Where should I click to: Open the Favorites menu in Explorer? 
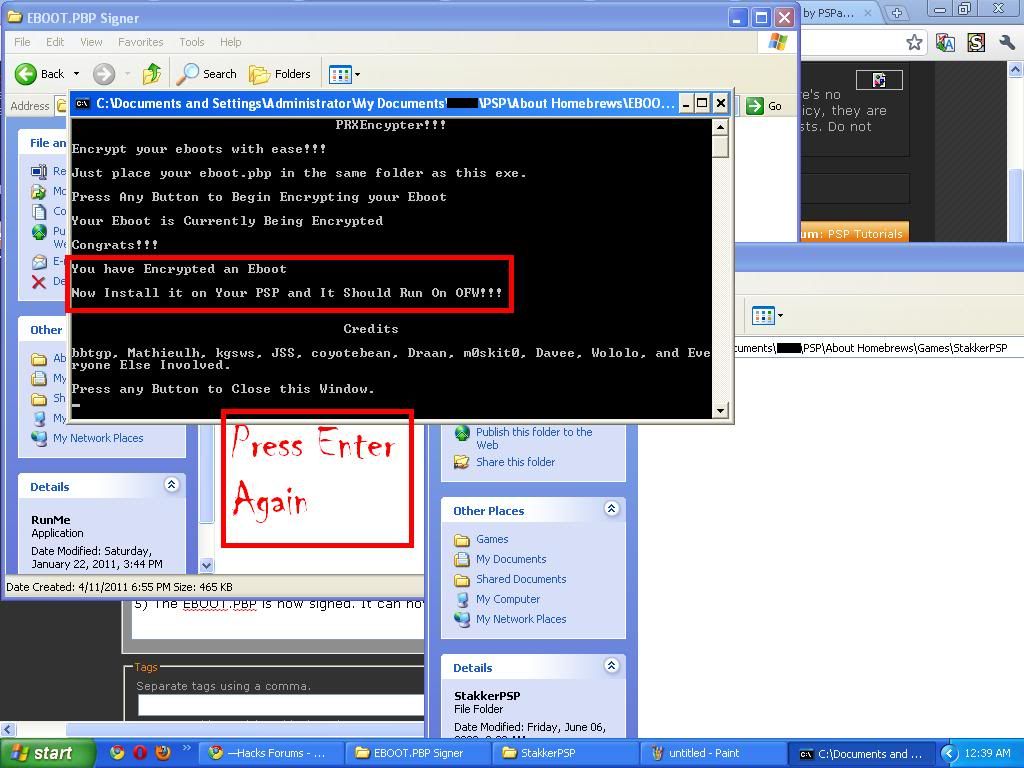tap(140, 42)
